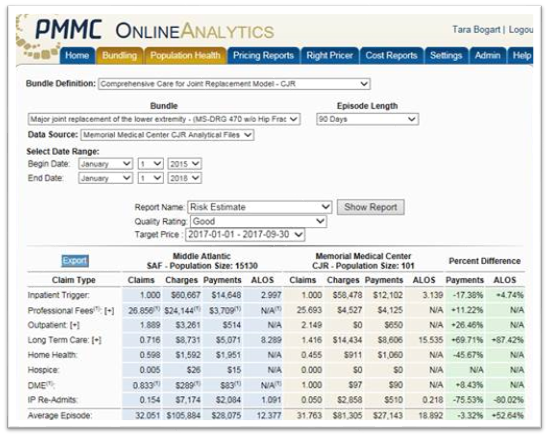Open the Settings tab
Screen dimensions: 549x437
coord(446,55)
